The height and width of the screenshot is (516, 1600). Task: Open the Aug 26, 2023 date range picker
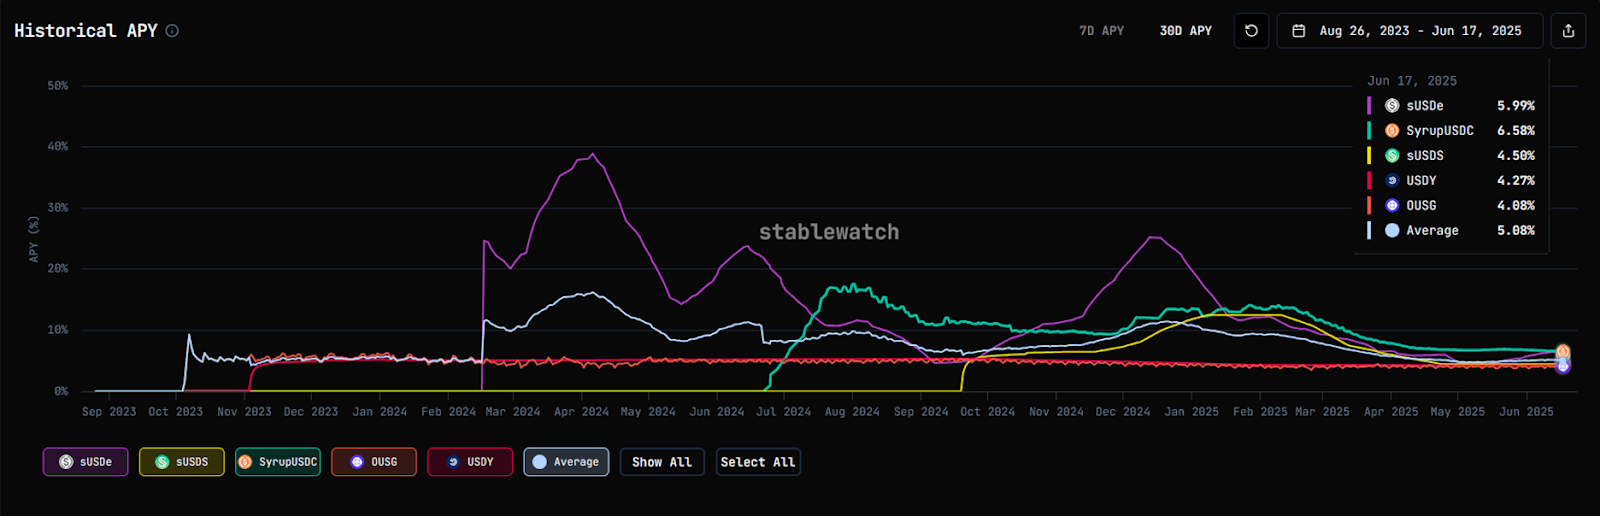1419,31
